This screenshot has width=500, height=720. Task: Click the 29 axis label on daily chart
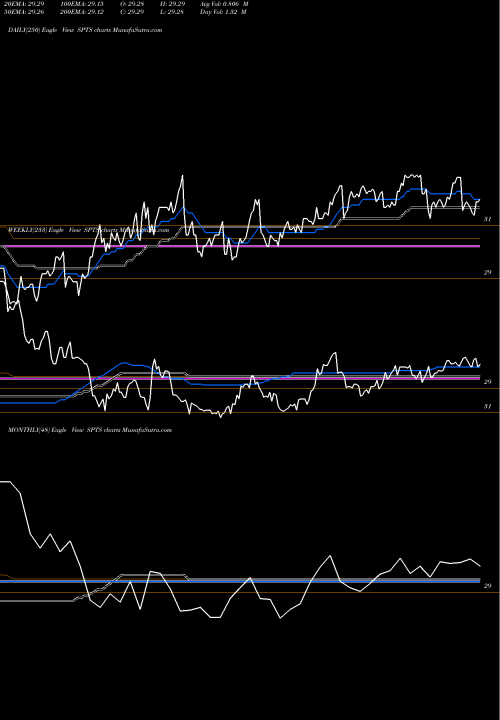pyautogui.click(x=488, y=272)
